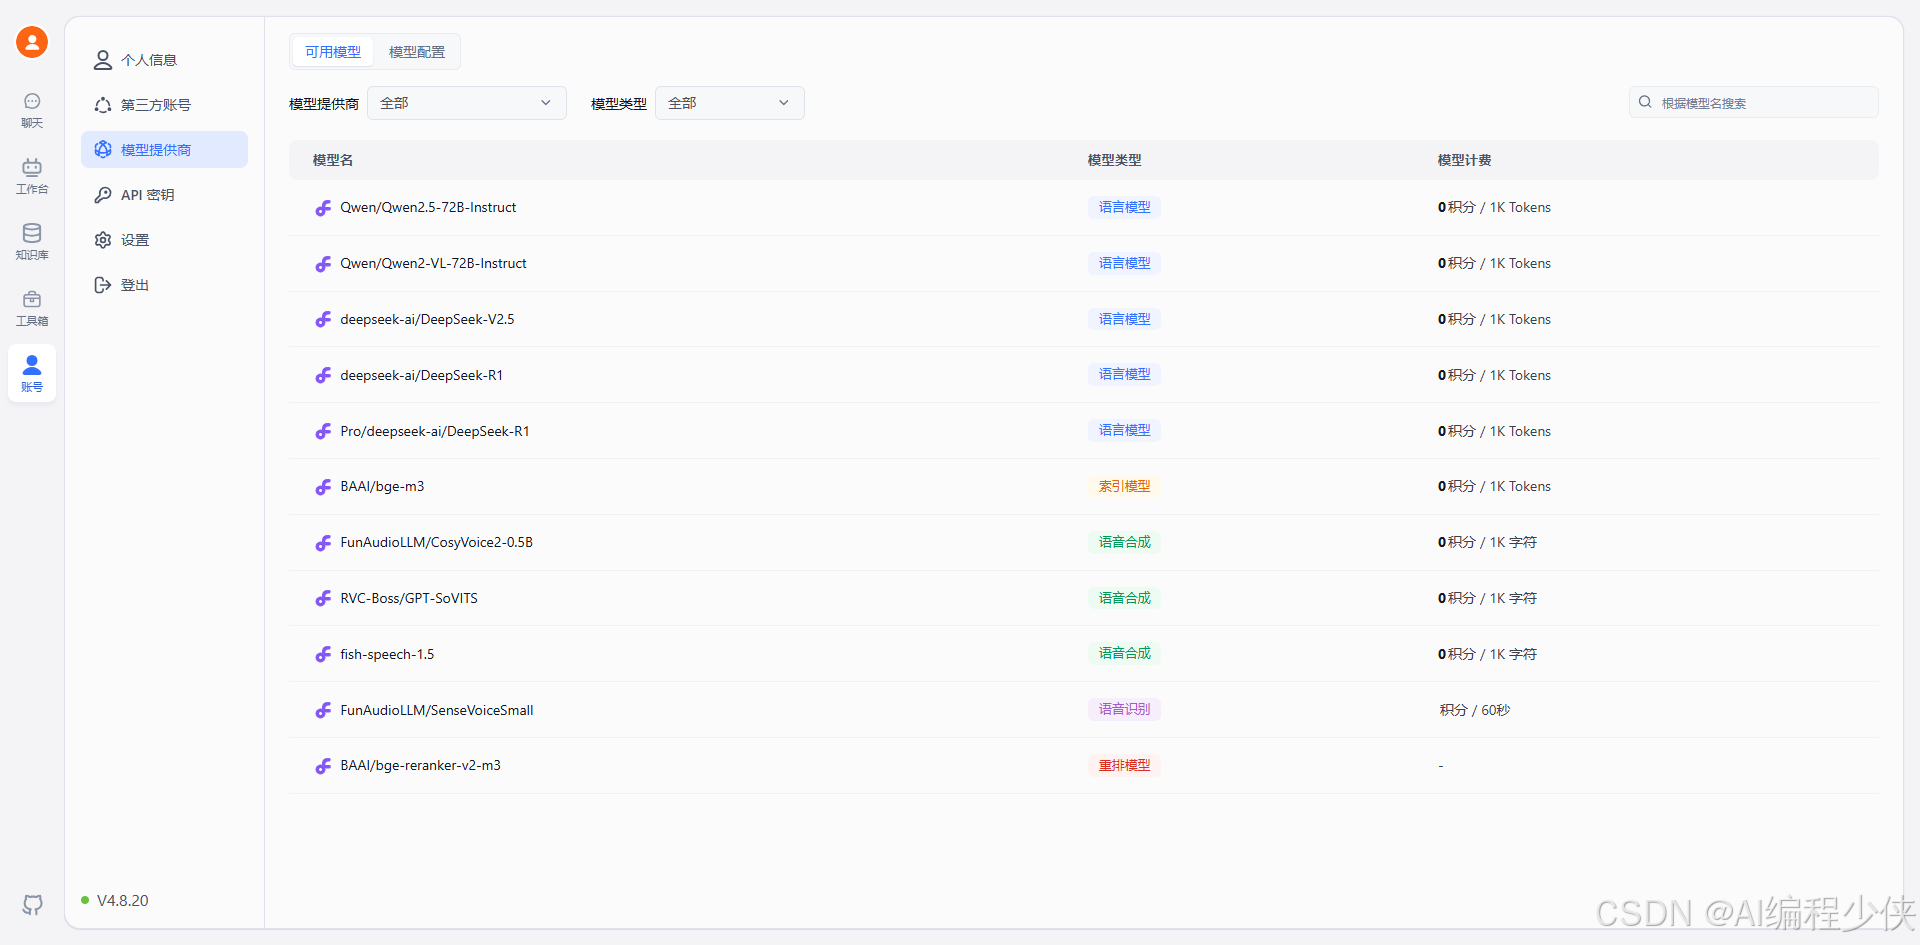This screenshot has height=945, width=1920.
Task: Open 个人信息 personal info page
Action: point(164,60)
